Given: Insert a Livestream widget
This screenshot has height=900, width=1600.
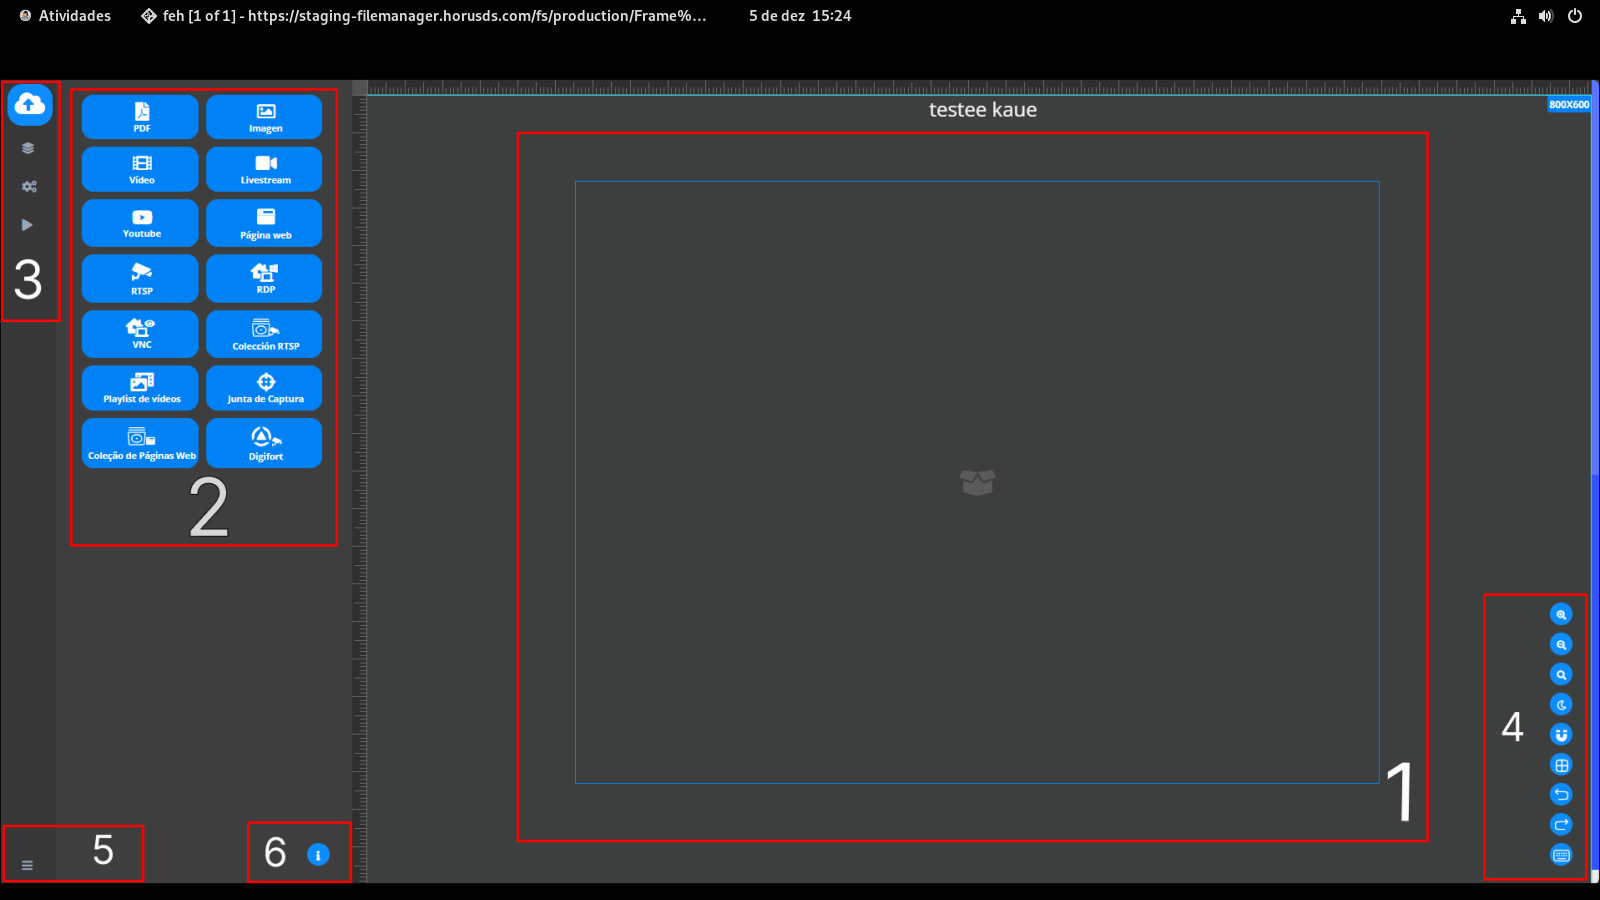Looking at the screenshot, I should (264, 169).
